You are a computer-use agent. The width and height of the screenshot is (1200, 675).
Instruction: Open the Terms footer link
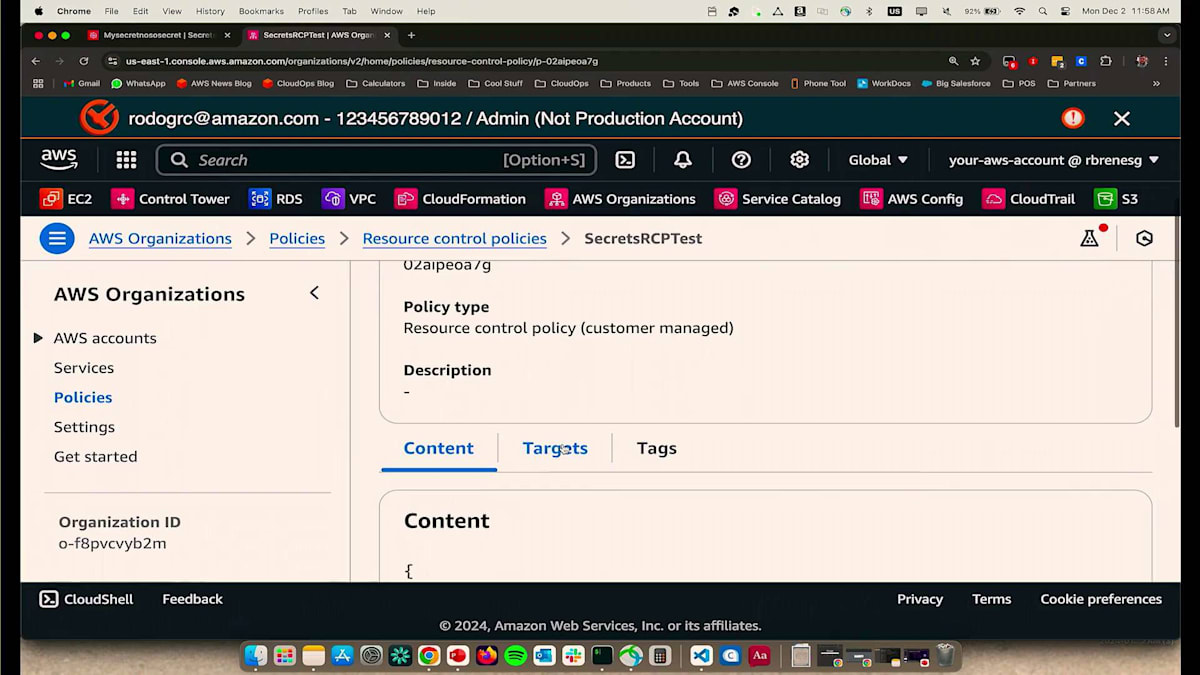point(991,599)
